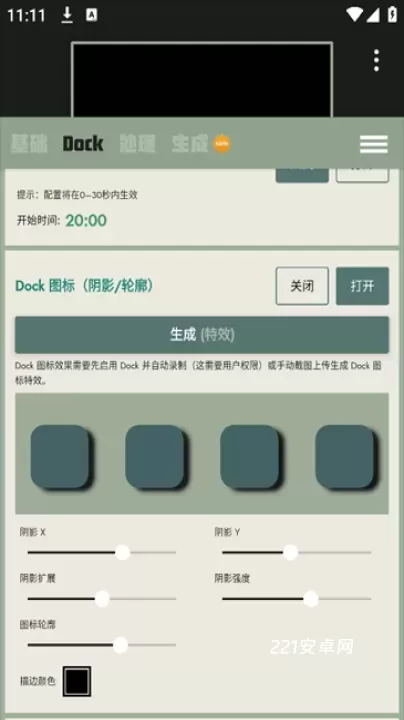Tap the black preview area at top
404x720 pixels.
(202, 80)
